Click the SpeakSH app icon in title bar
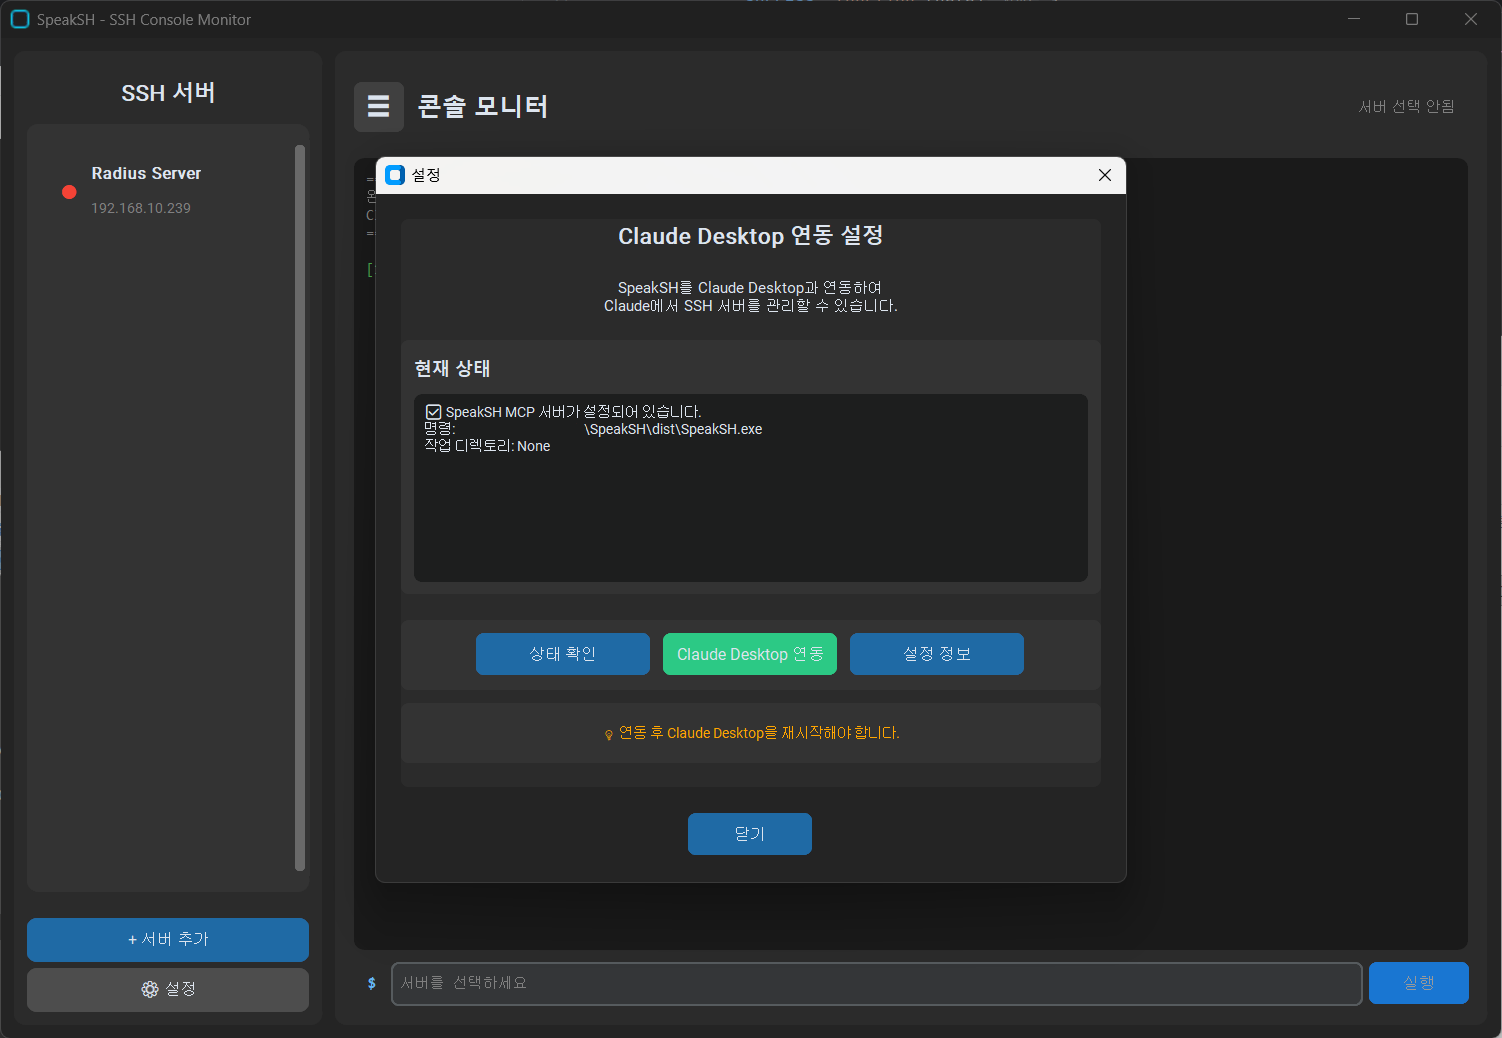1502x1038 pixels. tap(20, 19)
